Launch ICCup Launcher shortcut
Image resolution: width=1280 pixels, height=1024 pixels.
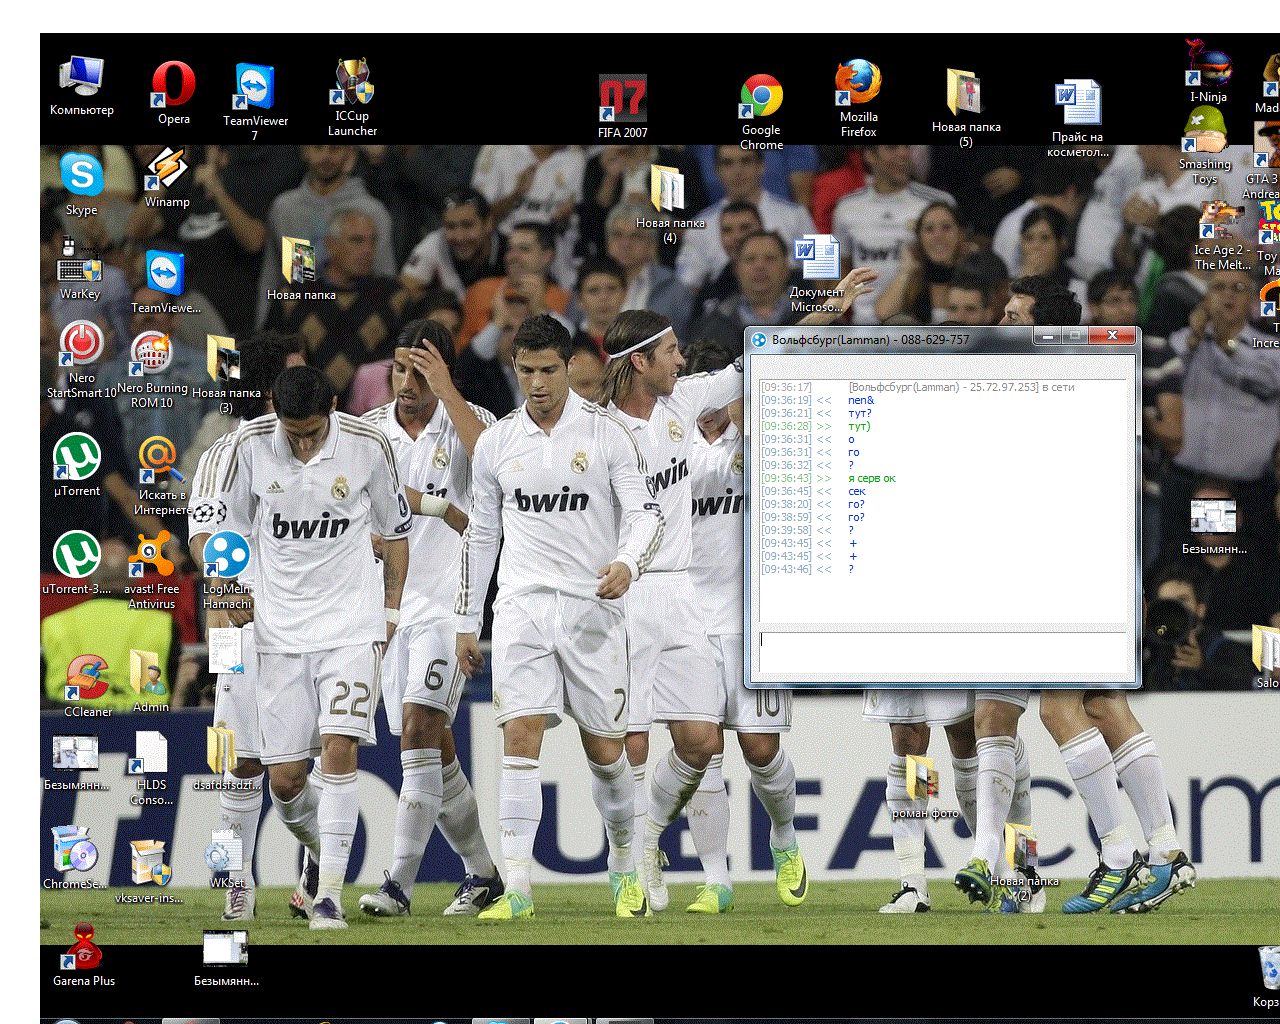[x=353, y=98]
